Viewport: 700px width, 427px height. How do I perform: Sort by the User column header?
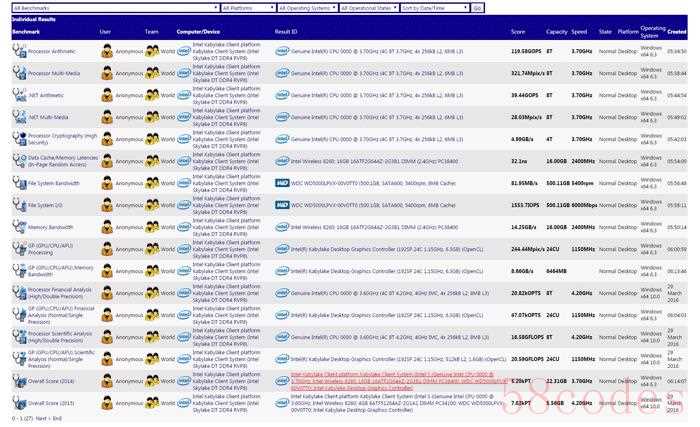105,32
